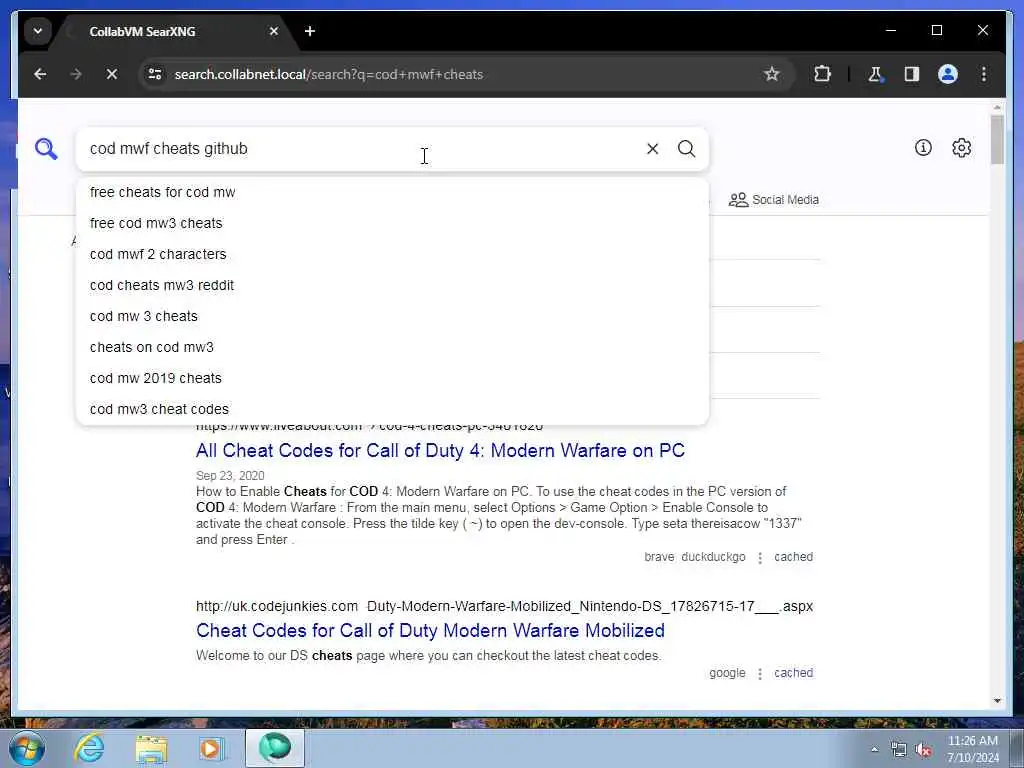Toggle the browser side panel
The image size is (1024, 768).
click(912, 74)
